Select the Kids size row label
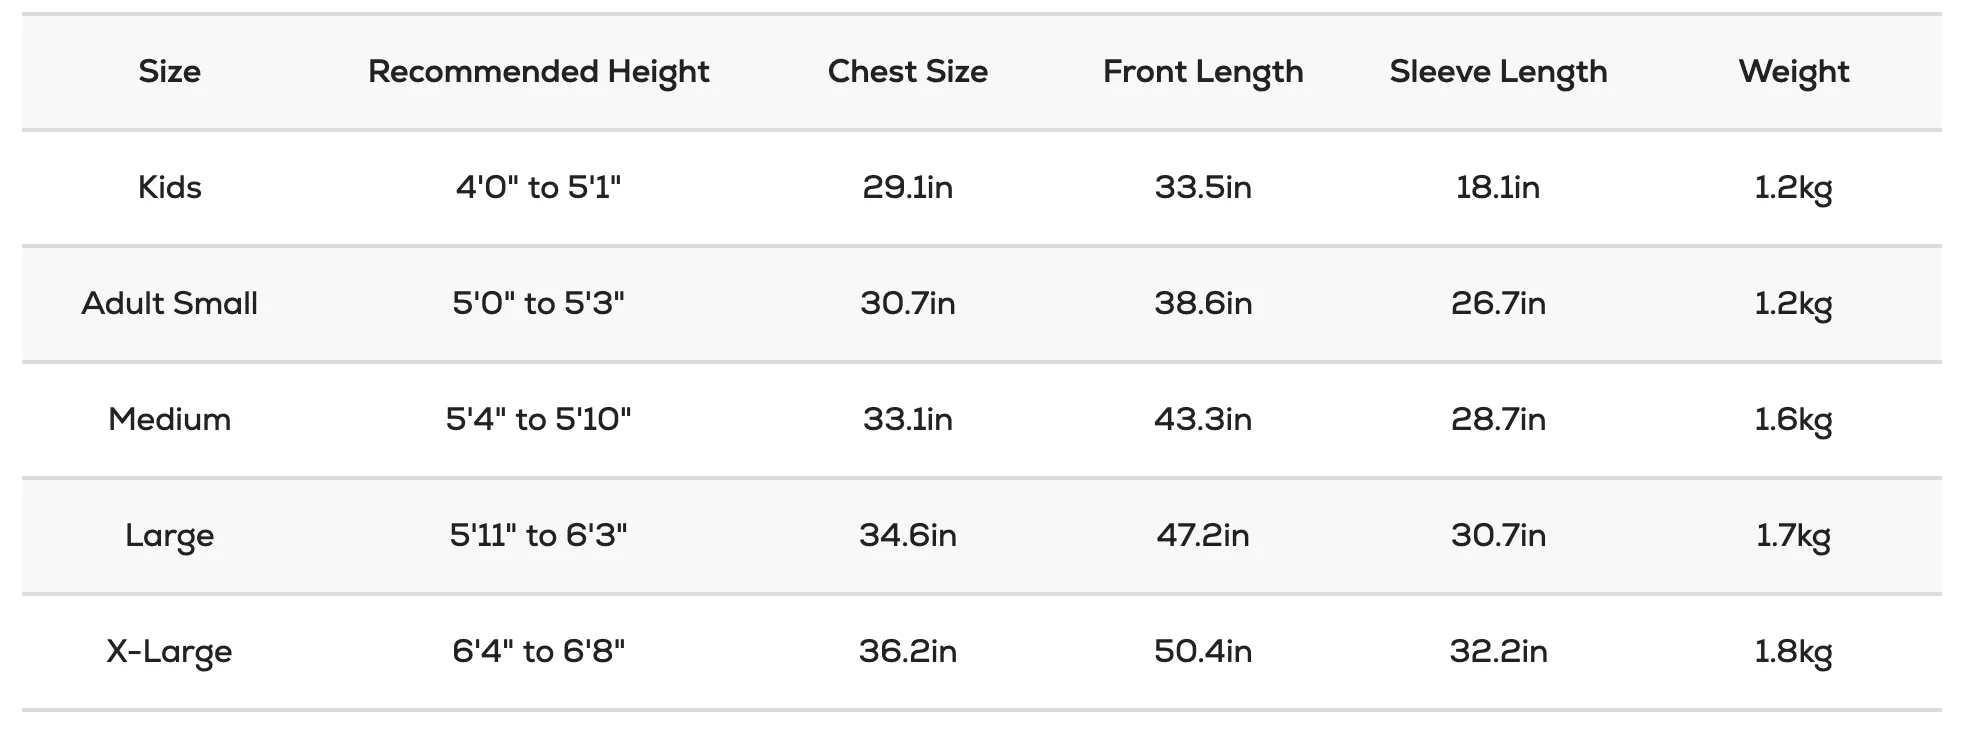 click(x=169, y=187)
